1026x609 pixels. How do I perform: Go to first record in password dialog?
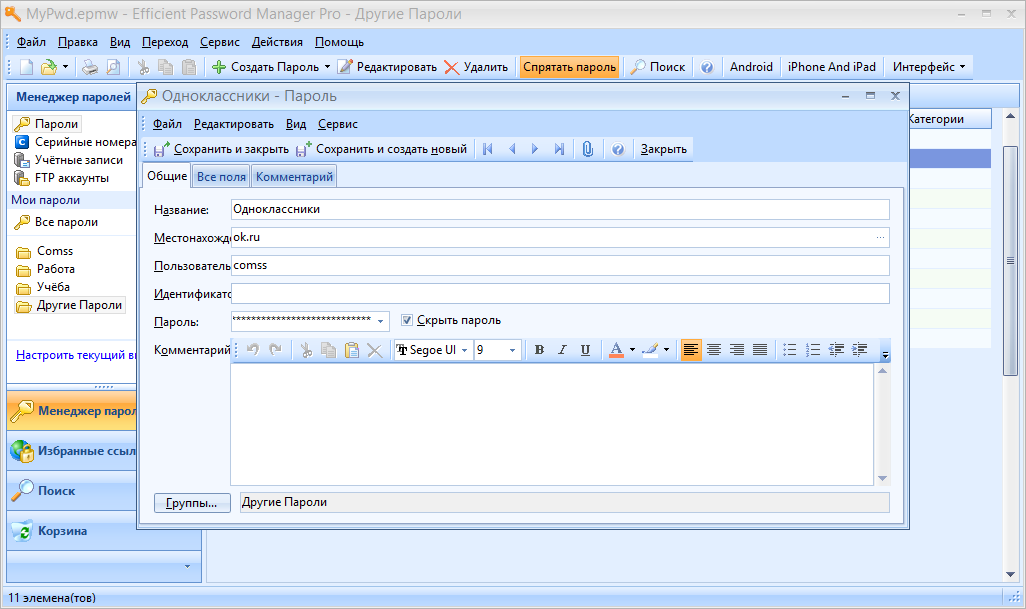[x=487, y=149]
